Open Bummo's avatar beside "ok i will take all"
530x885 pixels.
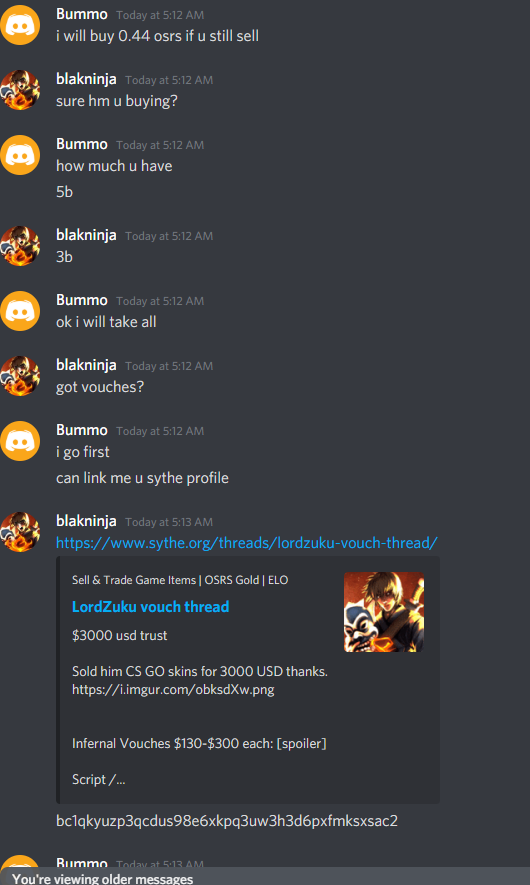pyautogui.click(x=20, y=311)
